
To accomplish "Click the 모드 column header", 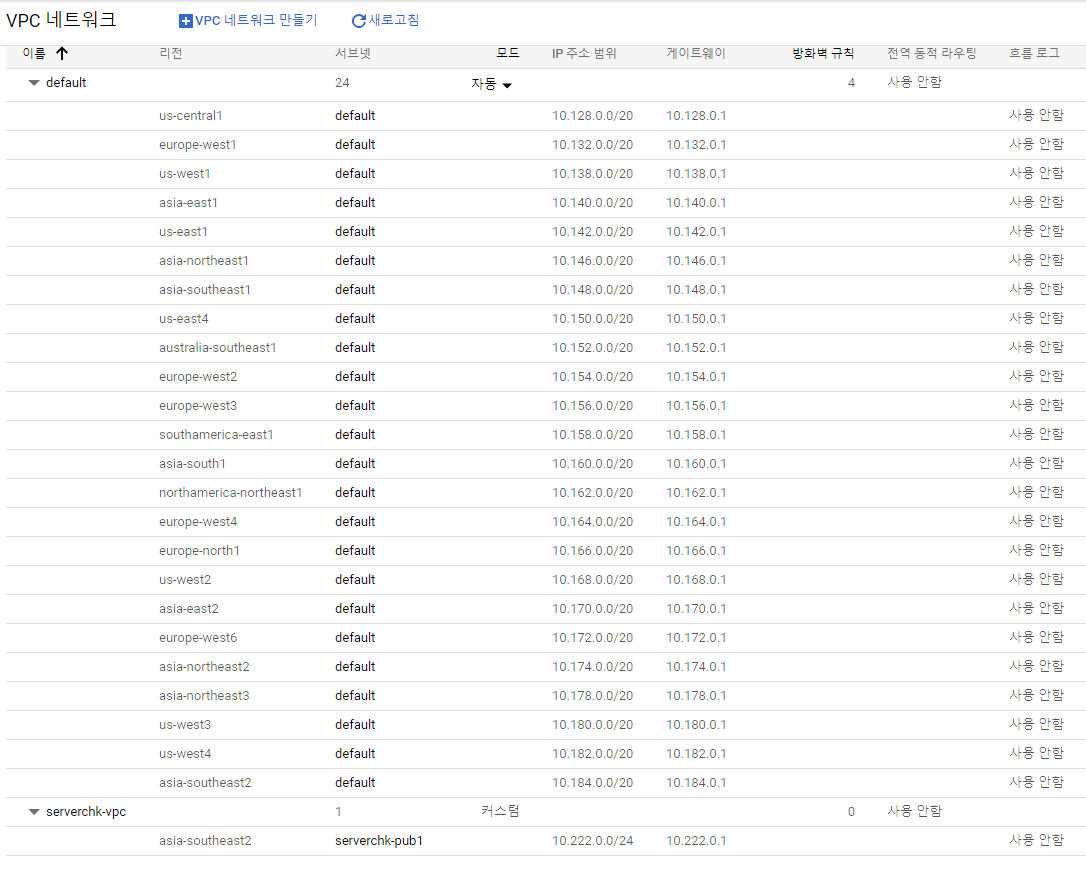I will click(508, 53).
